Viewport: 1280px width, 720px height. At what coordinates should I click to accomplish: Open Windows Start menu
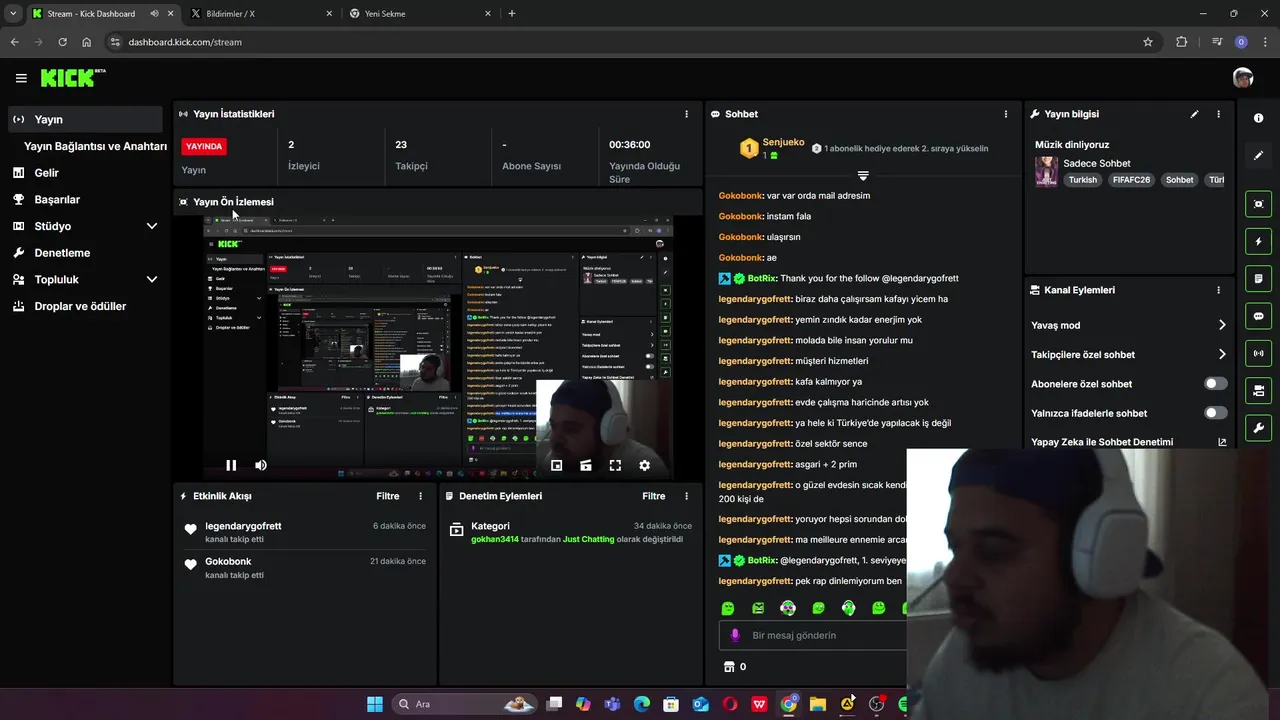375,704
